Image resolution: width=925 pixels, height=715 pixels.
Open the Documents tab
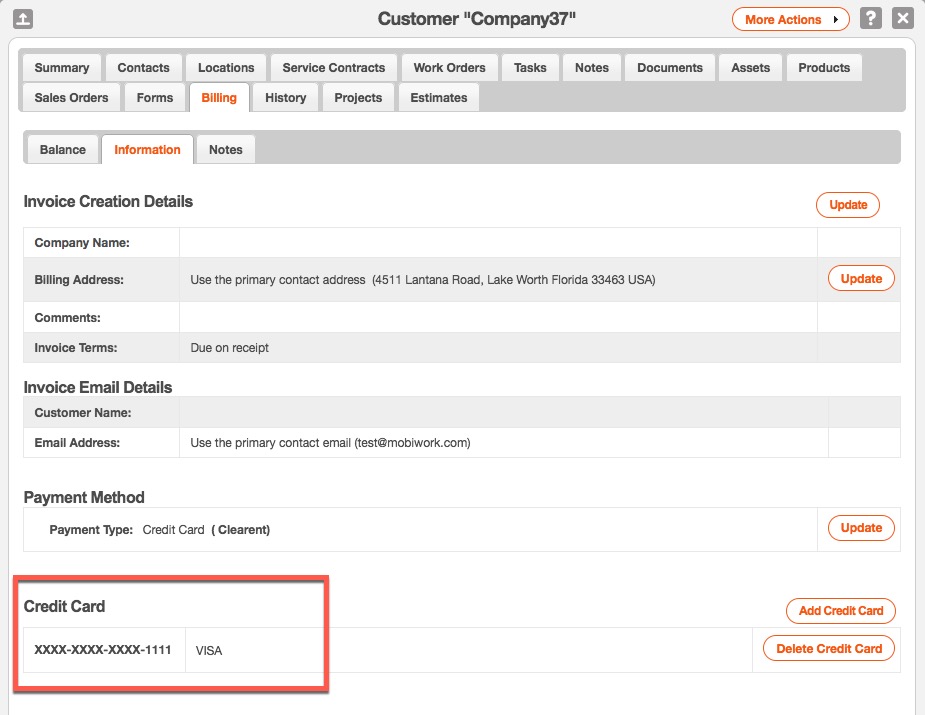[669, 68]
